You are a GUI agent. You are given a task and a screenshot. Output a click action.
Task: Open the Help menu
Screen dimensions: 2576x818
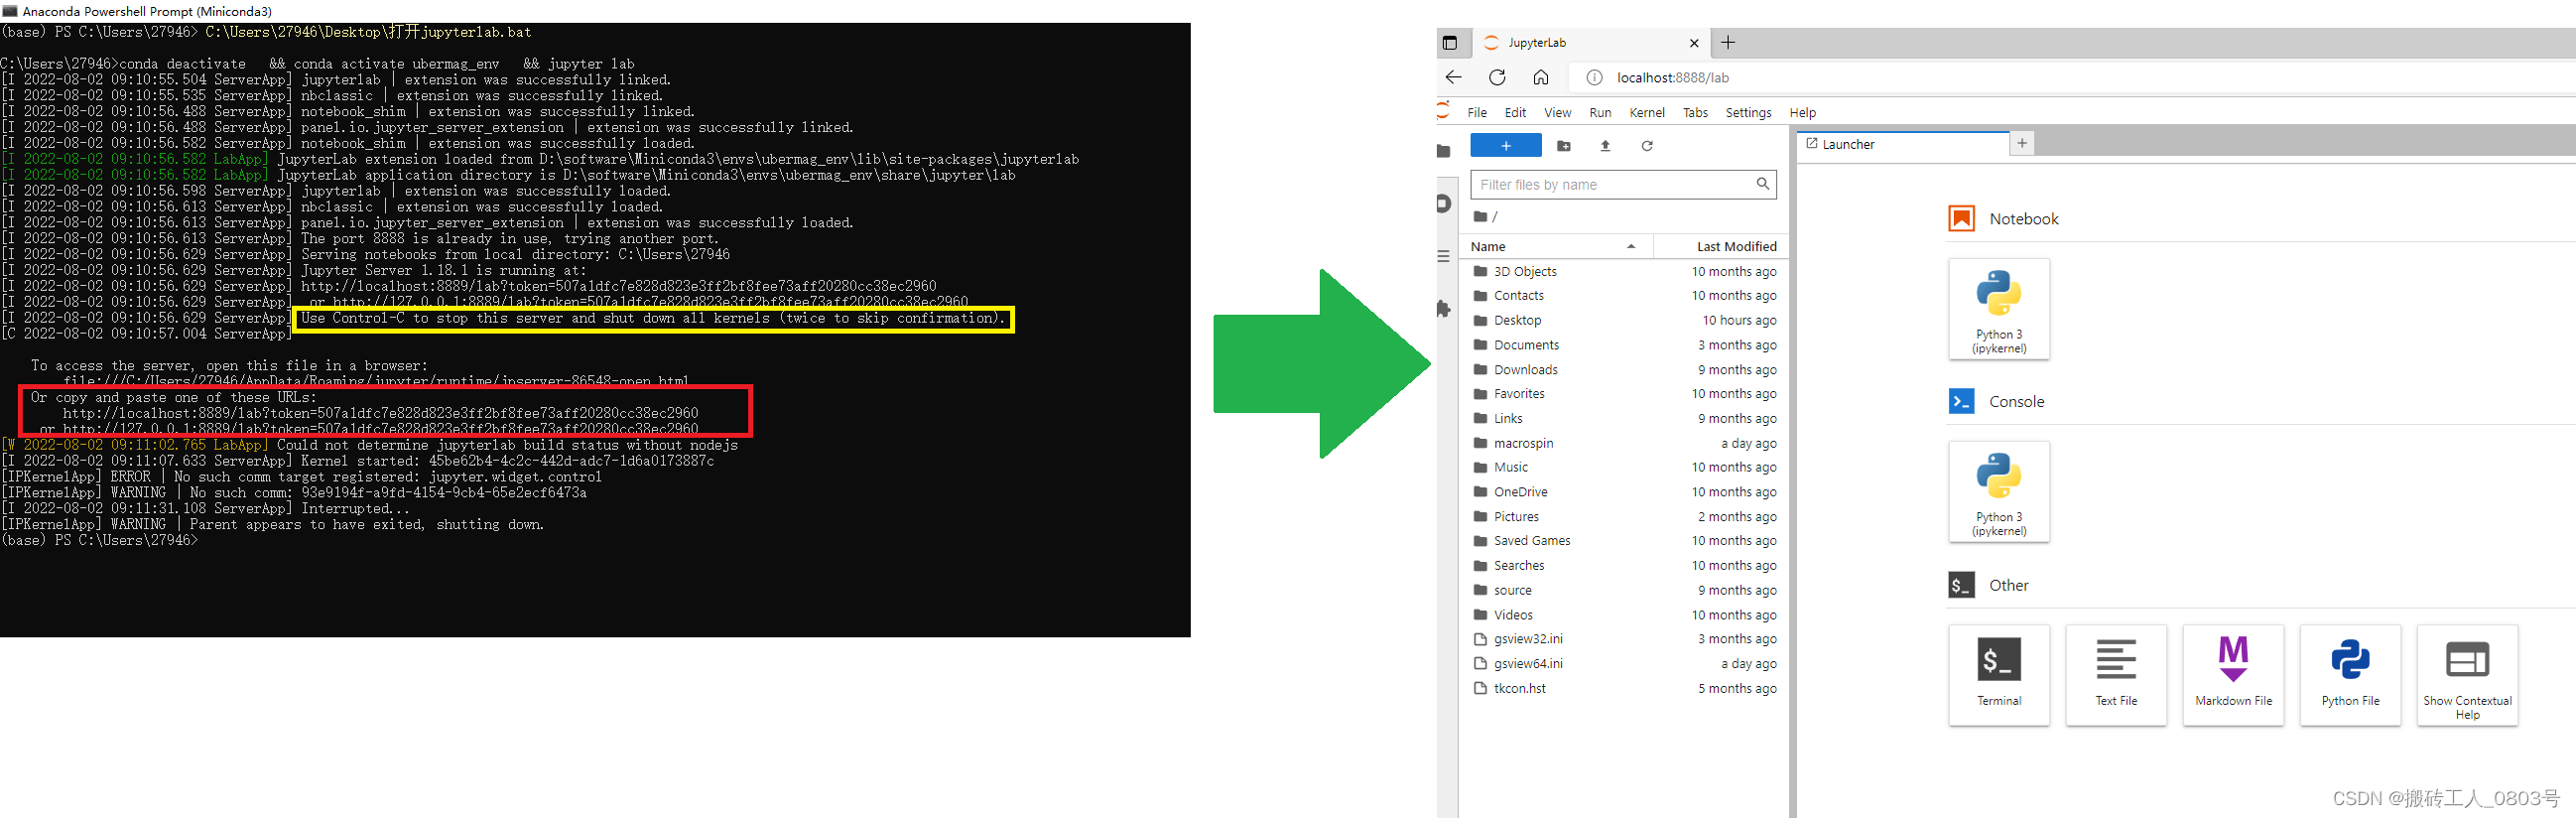coord(1802,113)
